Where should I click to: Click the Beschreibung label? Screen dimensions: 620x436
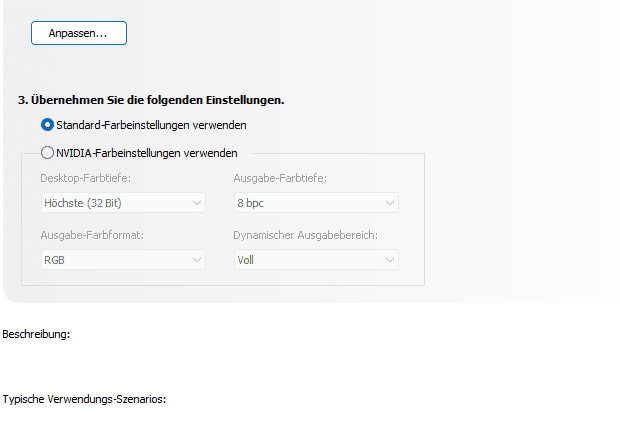[x=36, y=334]
